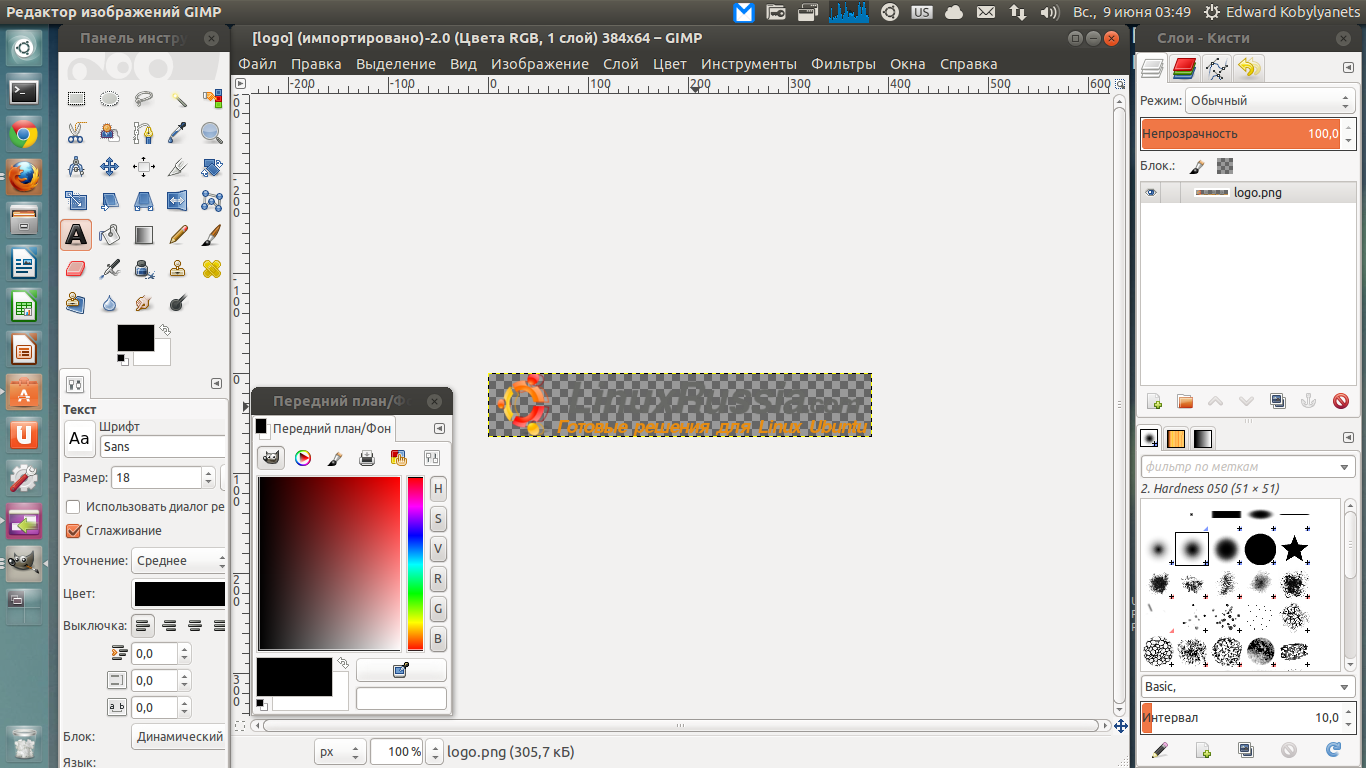Switch to the Undo History tab

click(x=1248, y=68)
